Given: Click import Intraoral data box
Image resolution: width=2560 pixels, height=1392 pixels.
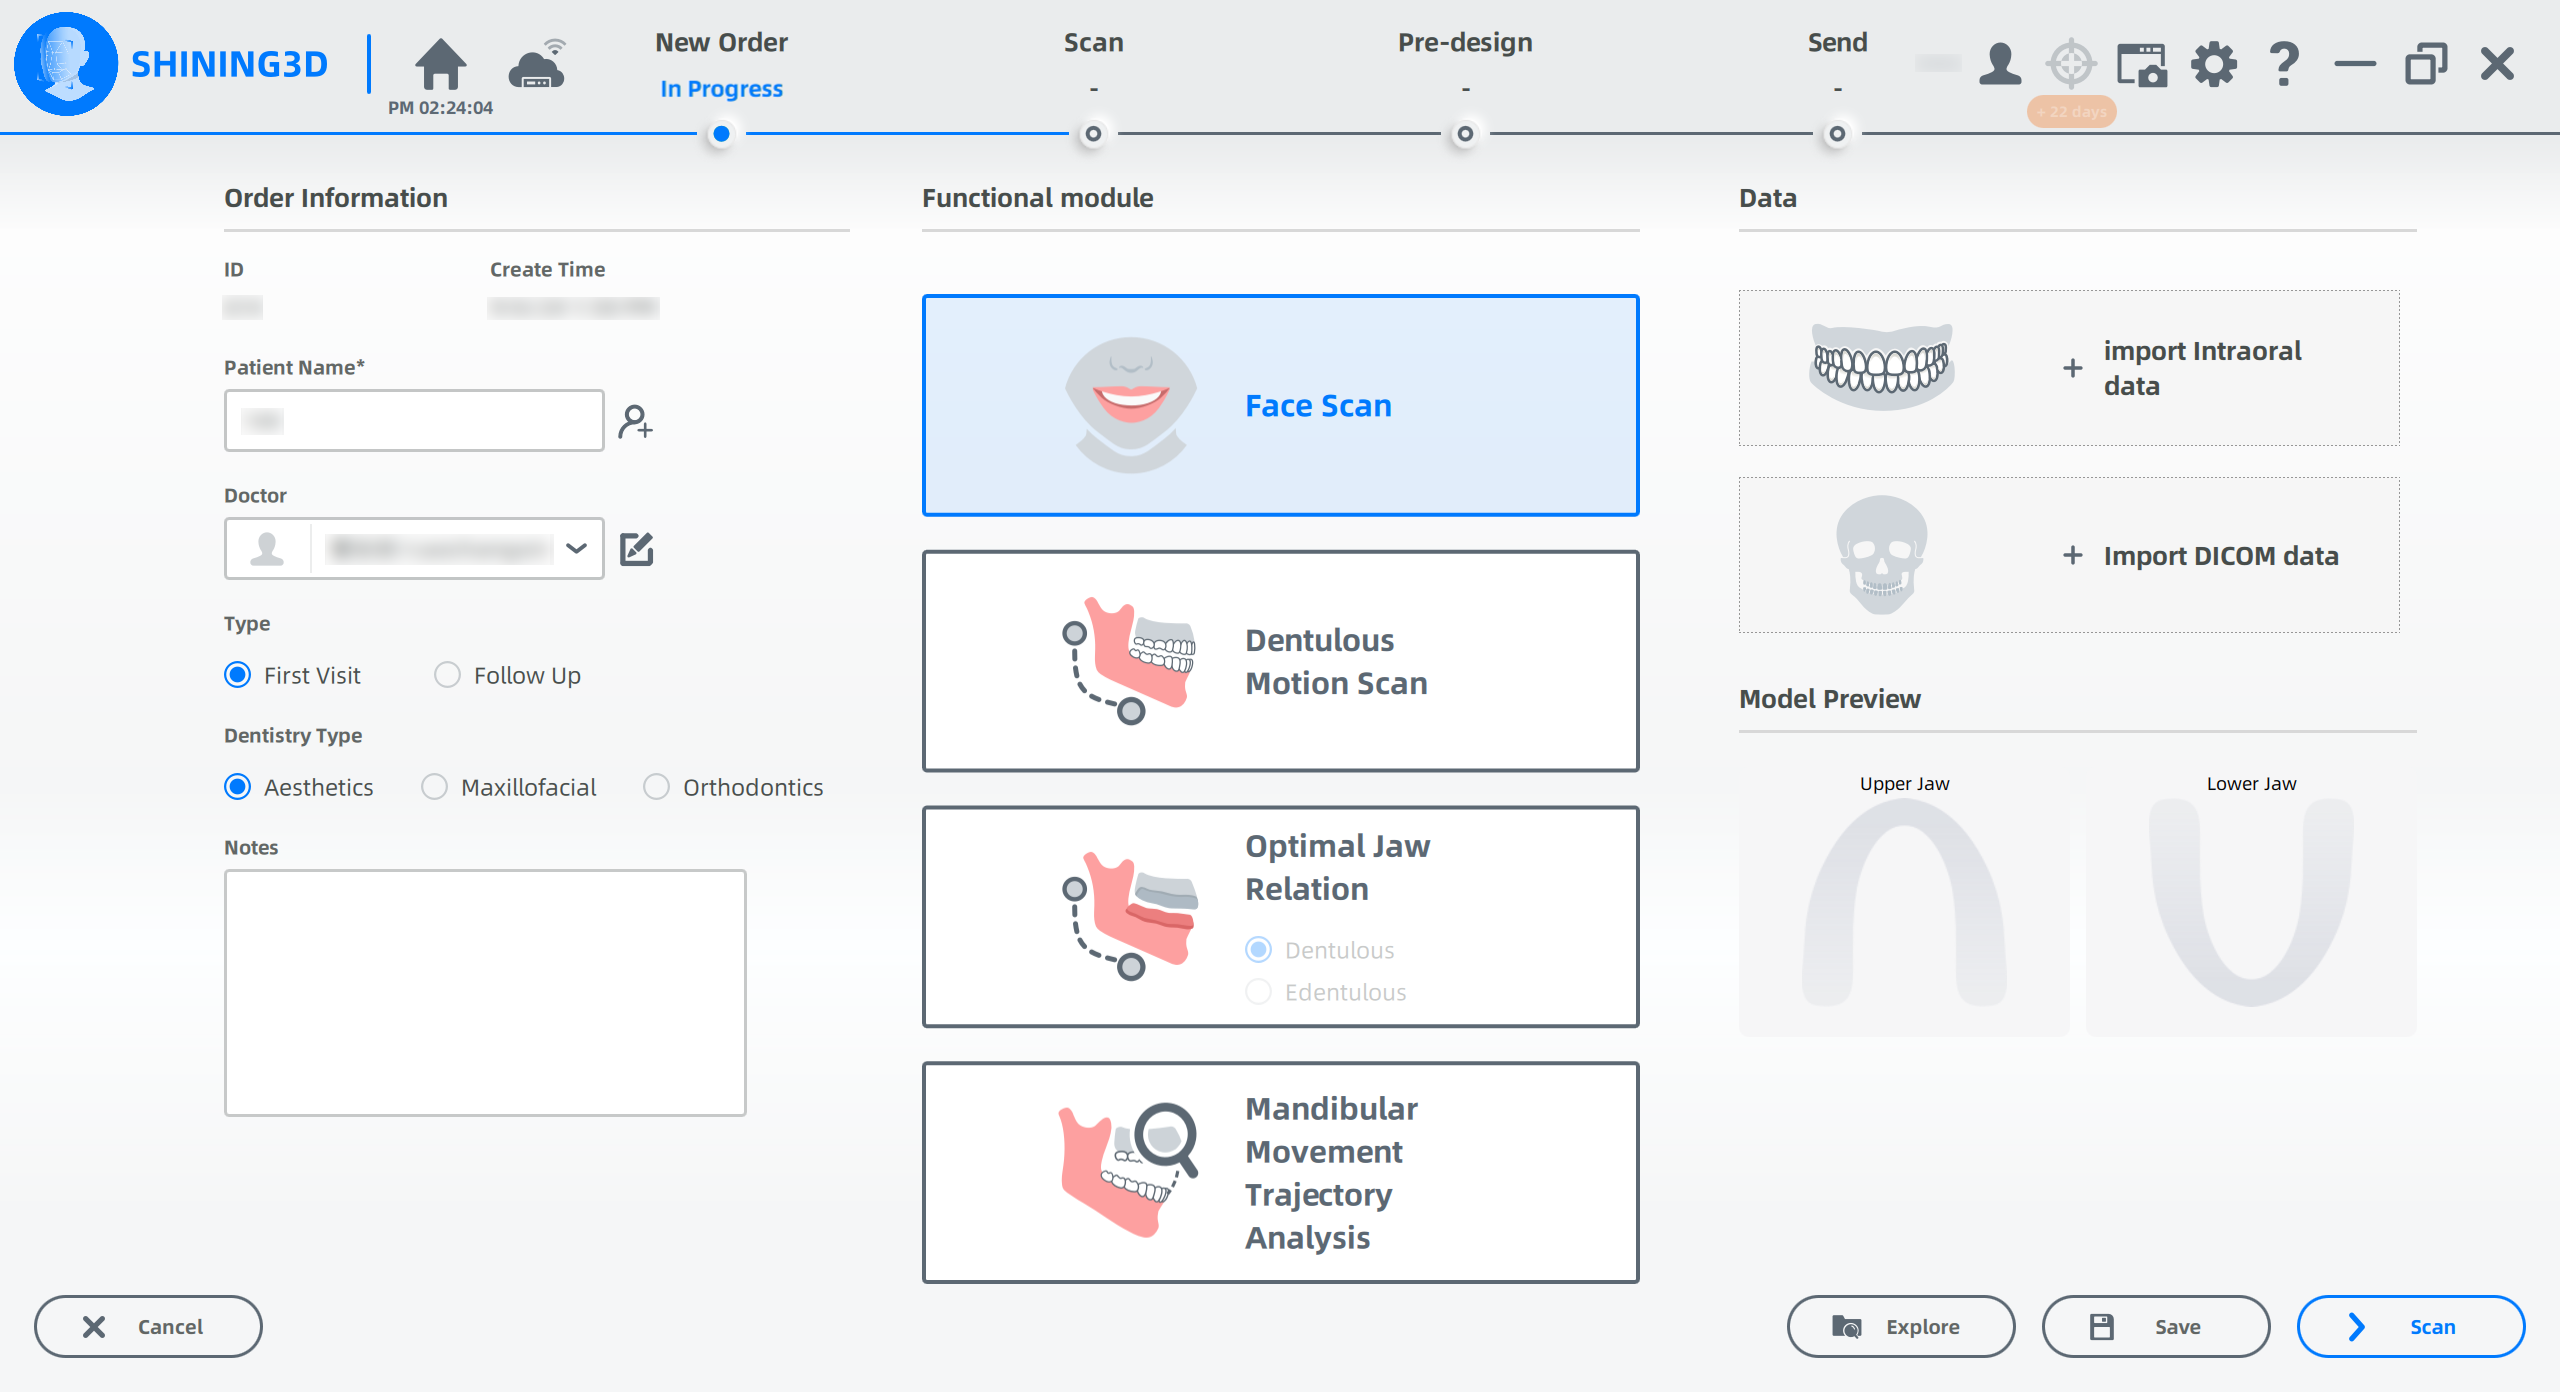Looking at the screenshot, I should point(2068,368).
